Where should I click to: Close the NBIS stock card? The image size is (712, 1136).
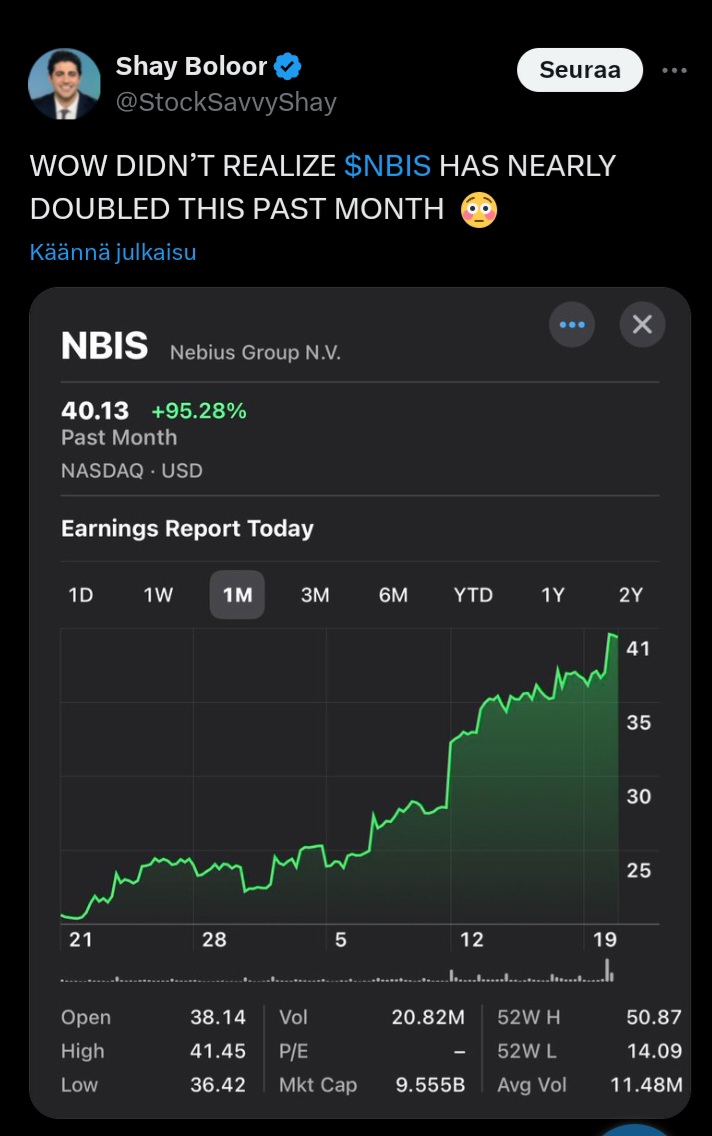point(642,325)
